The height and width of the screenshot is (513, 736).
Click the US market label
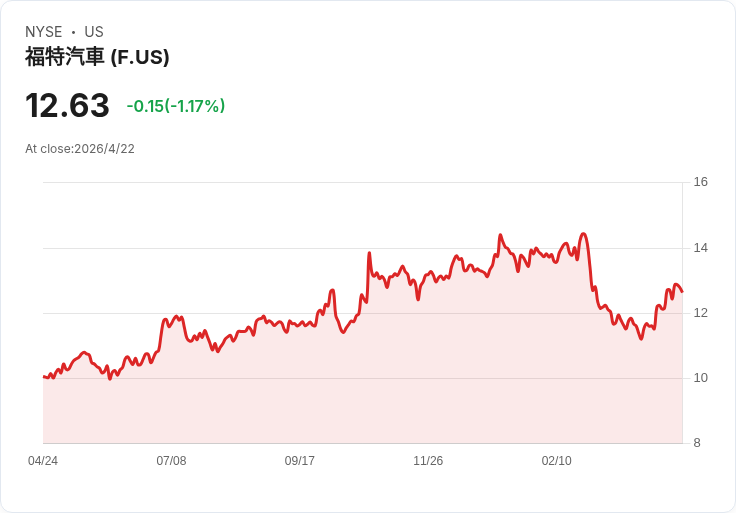click(94, 32)
